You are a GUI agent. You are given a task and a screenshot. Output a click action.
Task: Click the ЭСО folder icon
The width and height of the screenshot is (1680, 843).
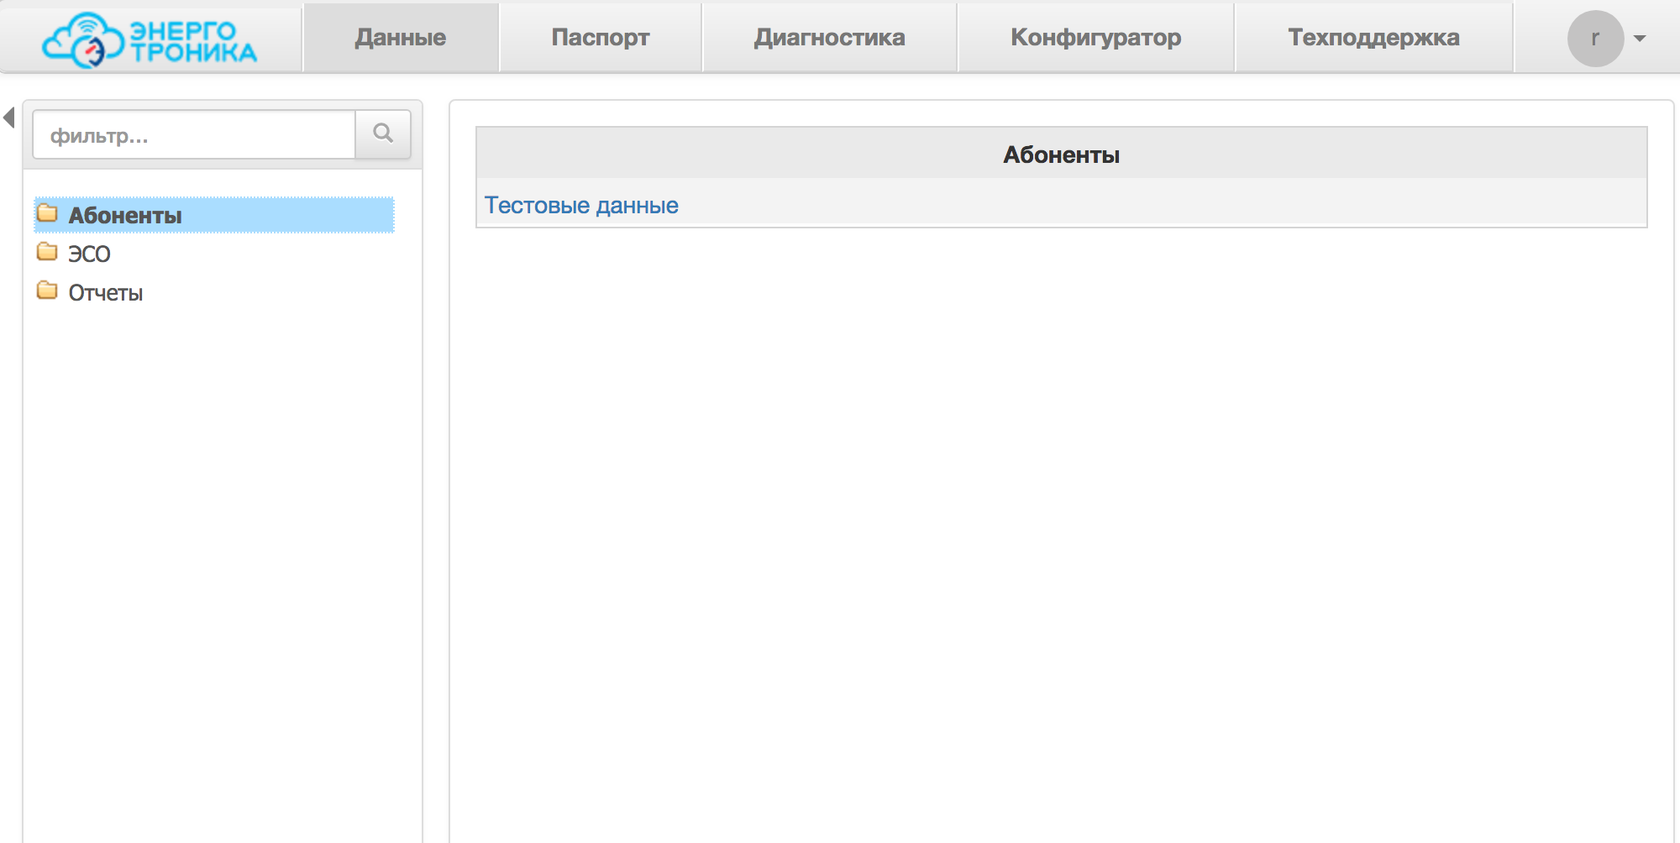(x=47, y=252)
